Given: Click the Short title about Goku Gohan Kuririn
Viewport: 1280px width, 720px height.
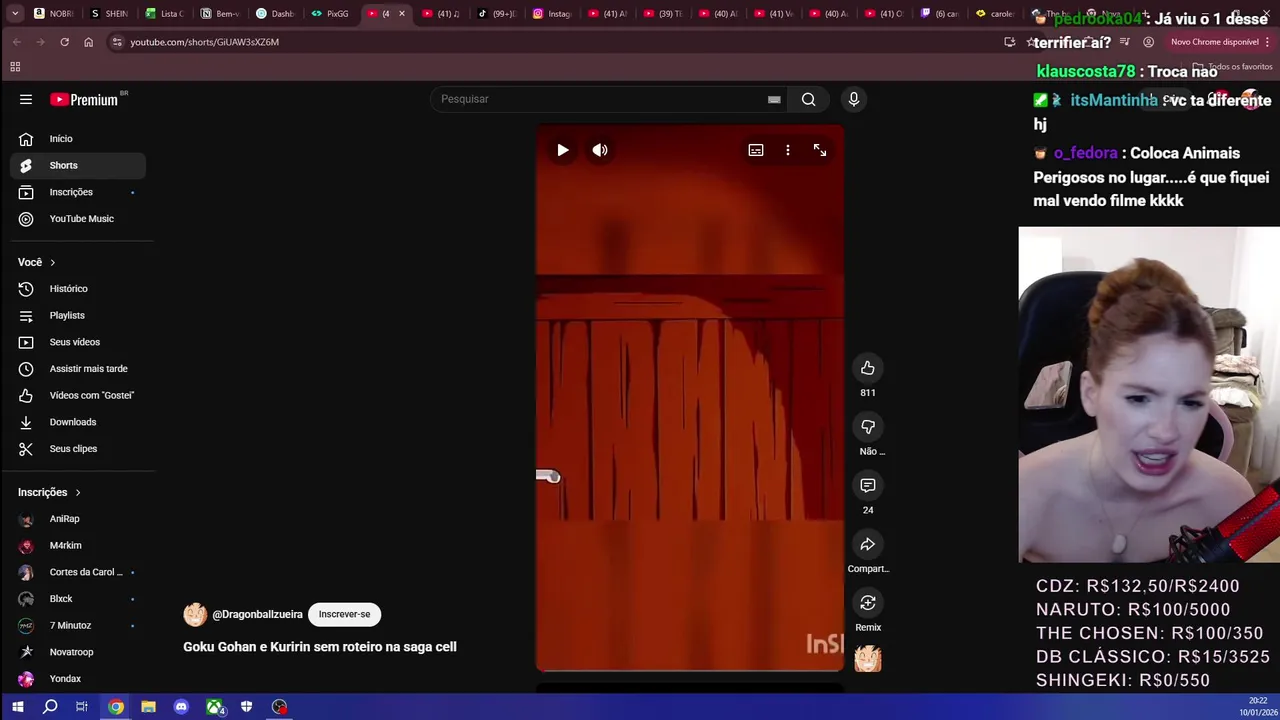Looking at the screenshot, I should coord(320,647).
